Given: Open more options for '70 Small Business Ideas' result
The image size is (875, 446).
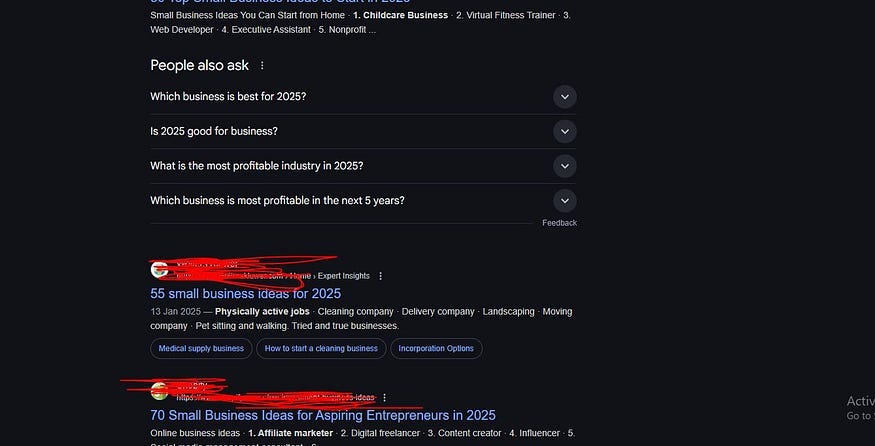Looking at the screenshot, I should (x=384, y=397).
